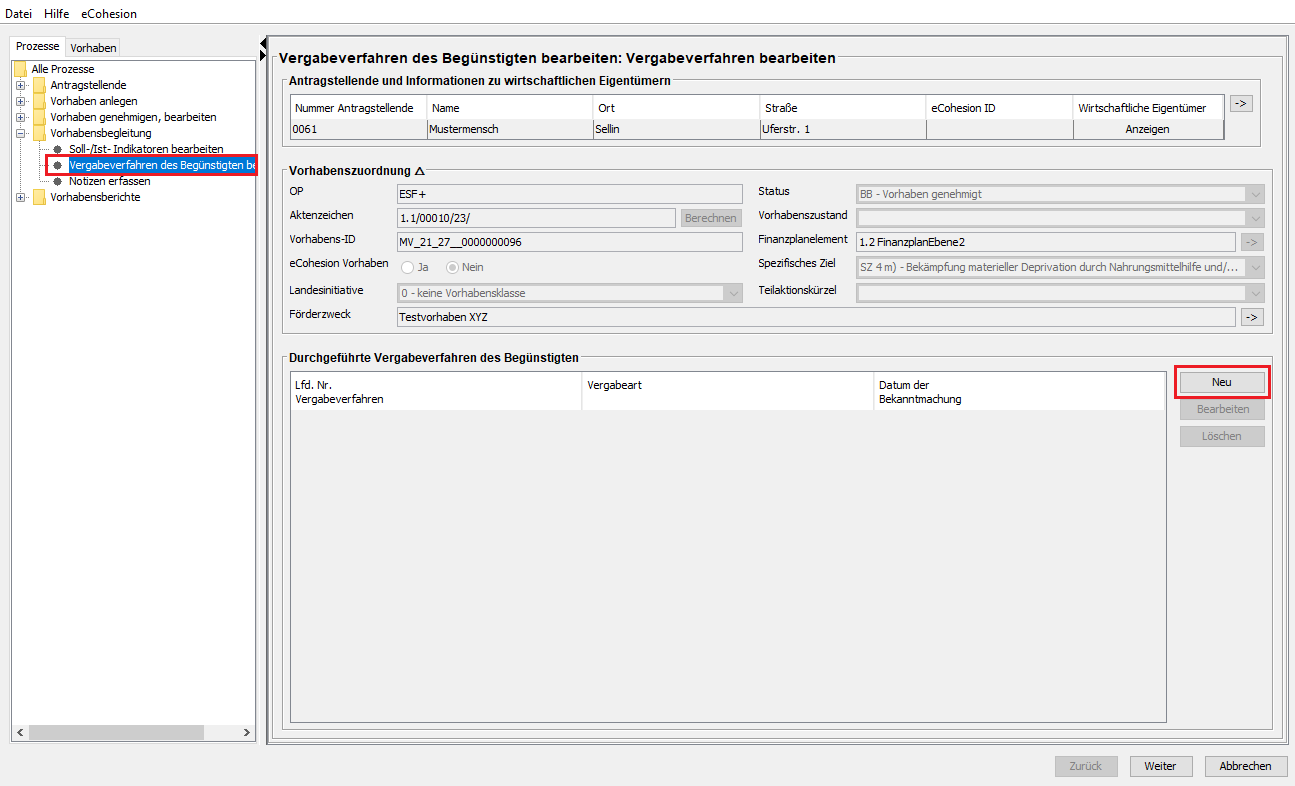Click the Förderzweck text field
Image resolution: width=1295 pixels, height=786 pixels.
(x=816, y=317)
